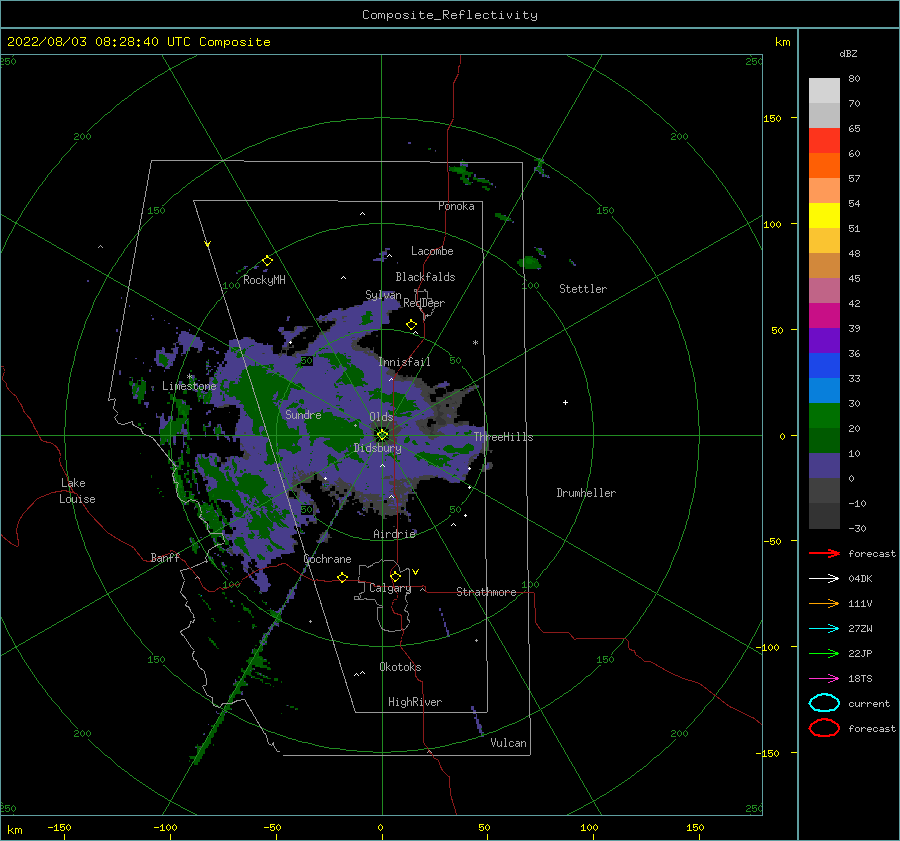The width and height of the screenshot is (900, 841).
Task: Click the Sylvan label
Action: pyautogui.click(x=383, y=295)
